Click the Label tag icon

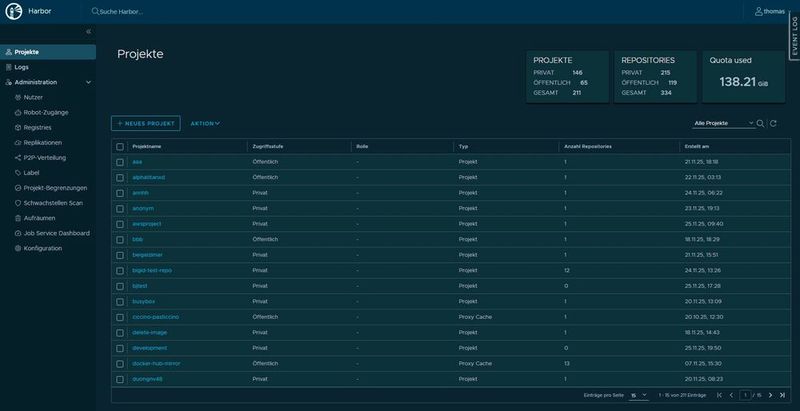(x=18, y=173)
